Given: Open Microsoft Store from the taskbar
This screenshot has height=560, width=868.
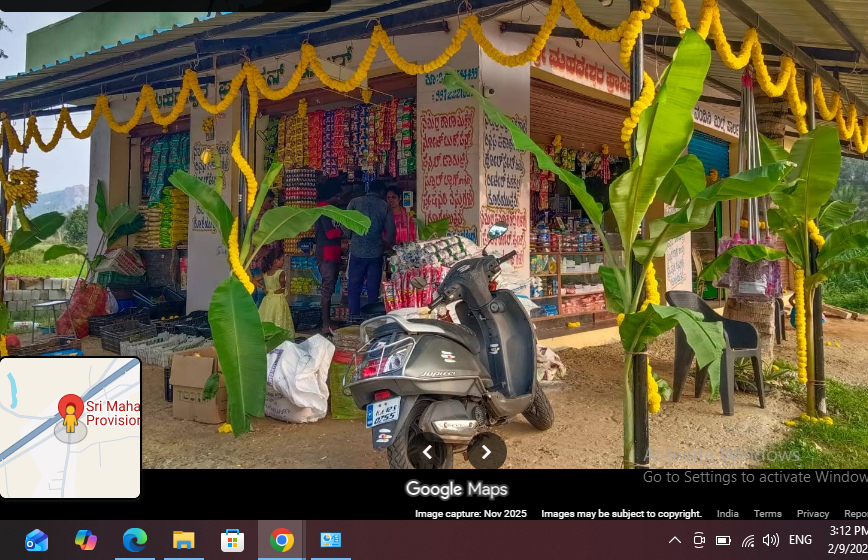Looking at the screenshot, I should pyautogui.click(x=232, y=540).
